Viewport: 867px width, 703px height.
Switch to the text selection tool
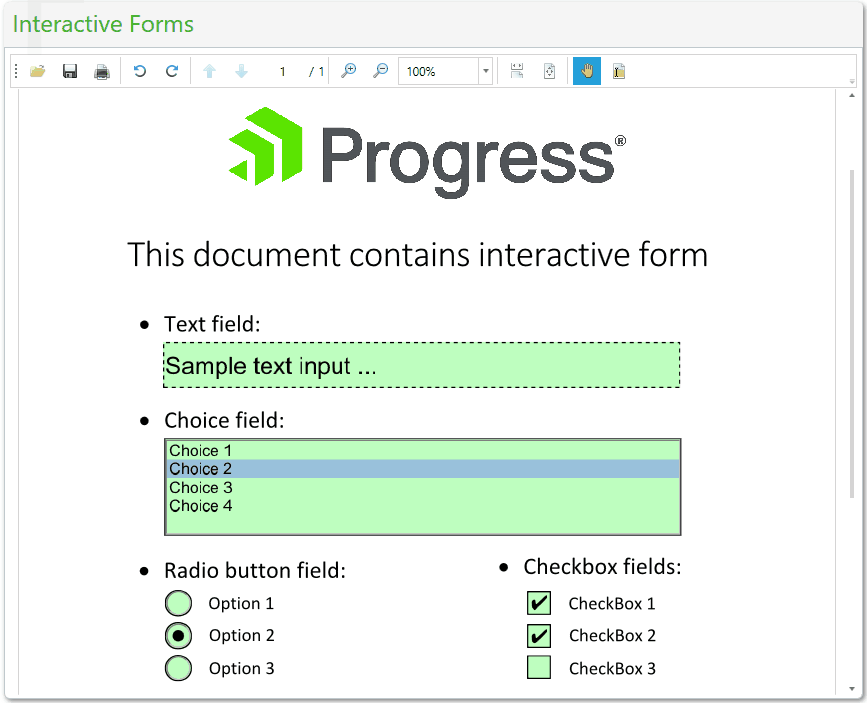tap(618, 71)
